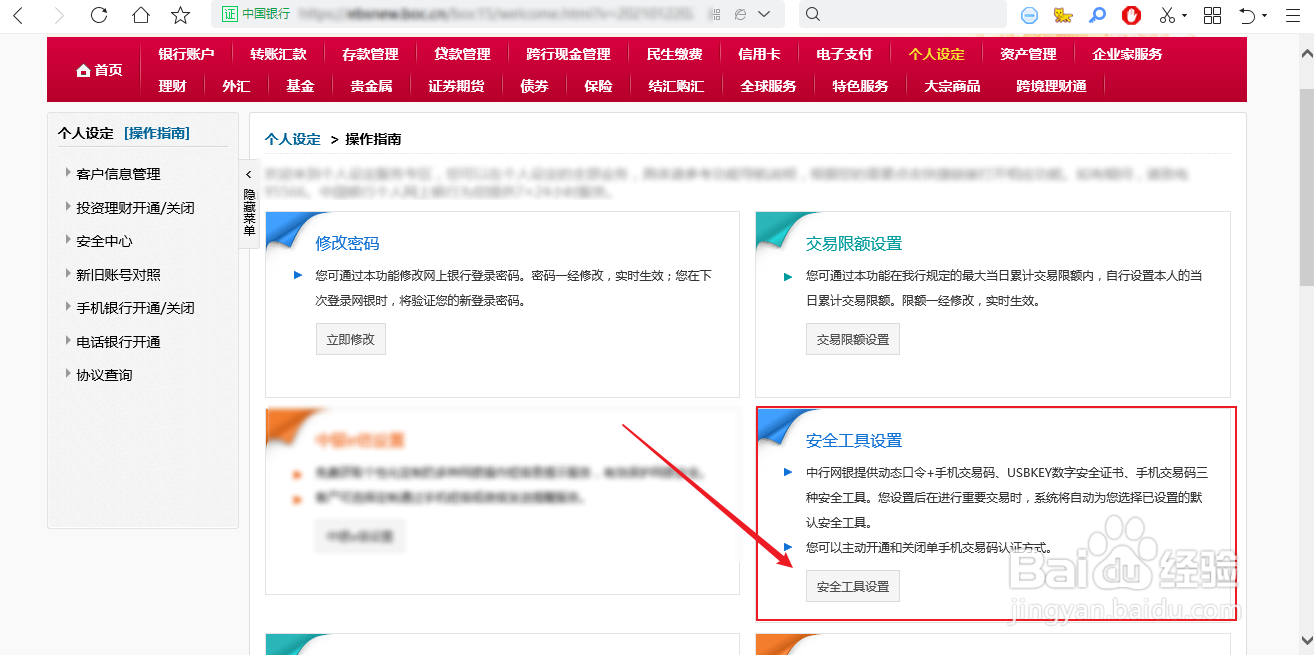The width and height of the screenshot is (1314, 655).
Task: Switch to the 电子支付 menu item
Action: [x=844, y=54]
